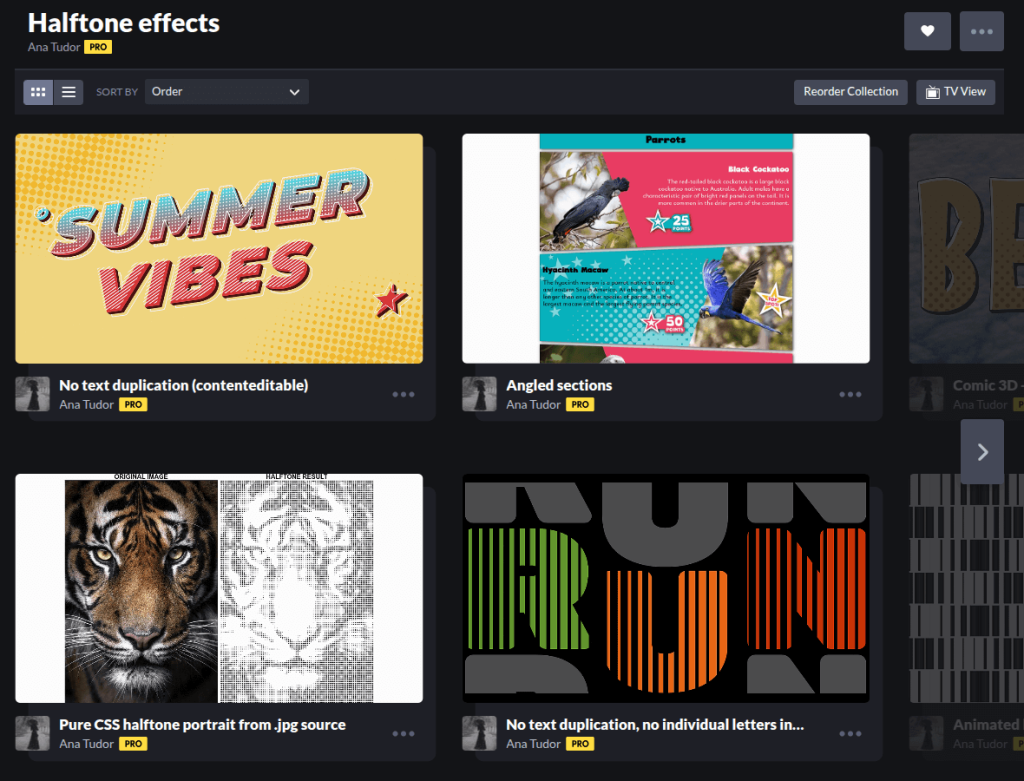This screenshot has height=781, width=1024.
Task: Open the collection options ellipsis menu
Action: tap(981, 31)
